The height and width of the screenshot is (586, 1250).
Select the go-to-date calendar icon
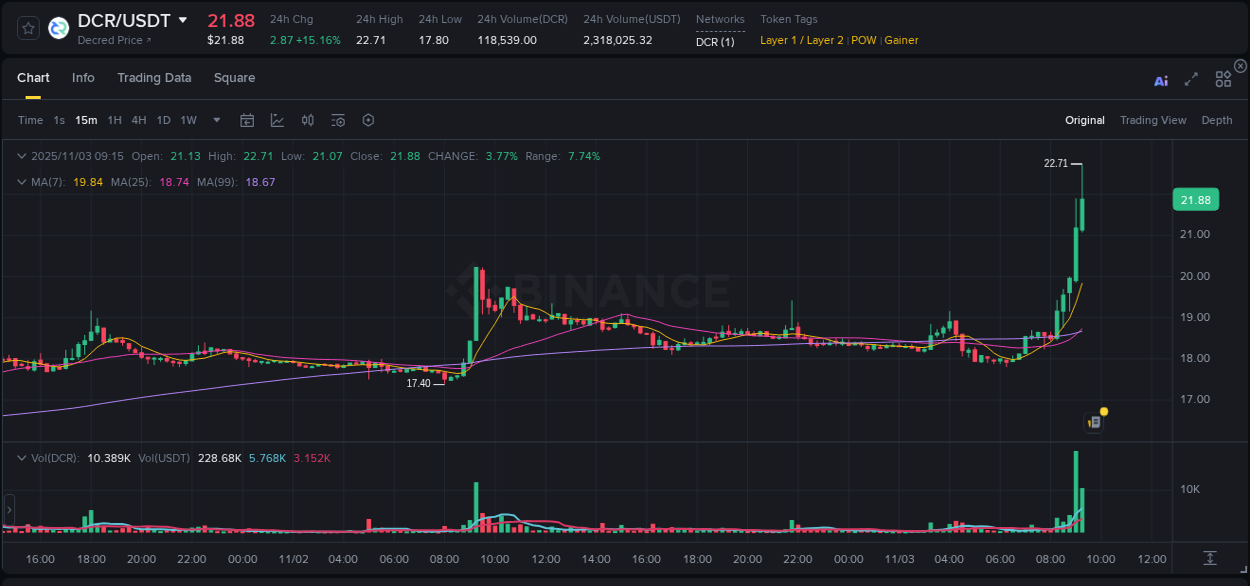pyautogui.click(x=247, y=120)
